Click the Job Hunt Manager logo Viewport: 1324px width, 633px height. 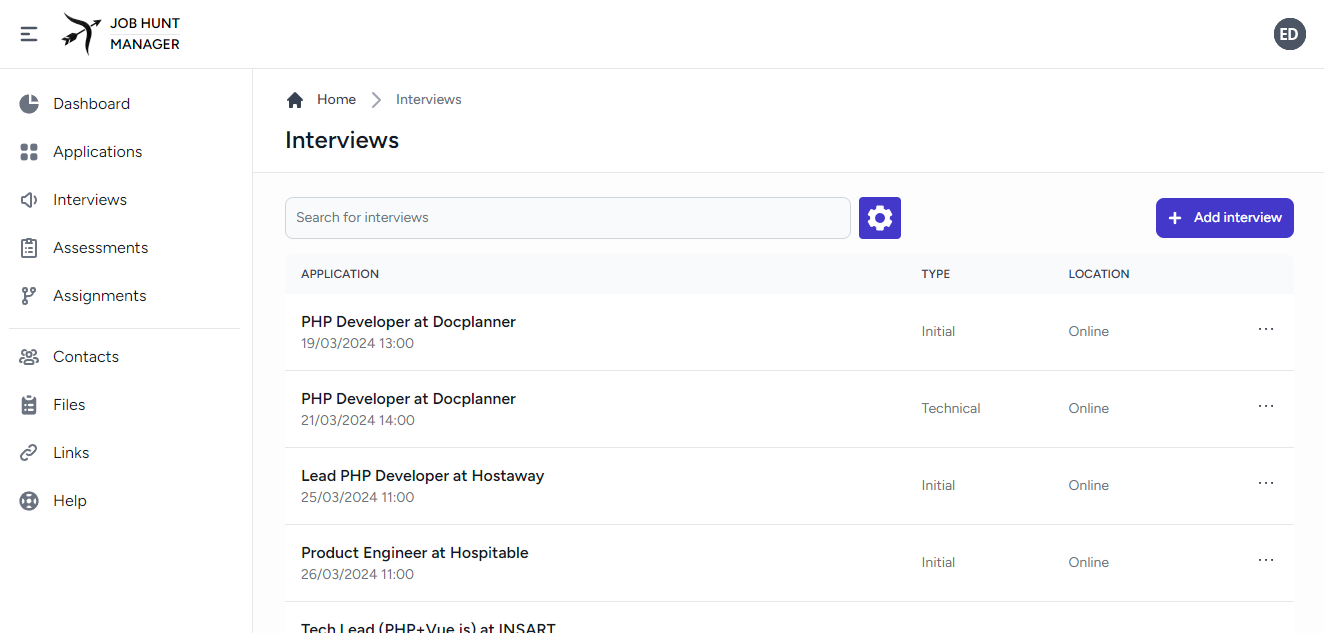click(x=121, y=34)
